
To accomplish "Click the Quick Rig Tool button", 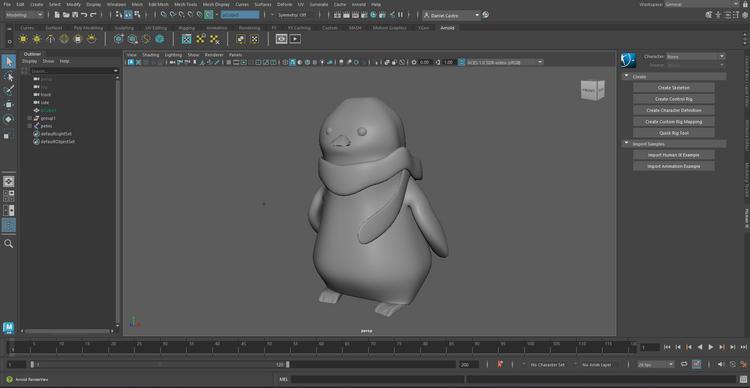I will tap(673, 133).
